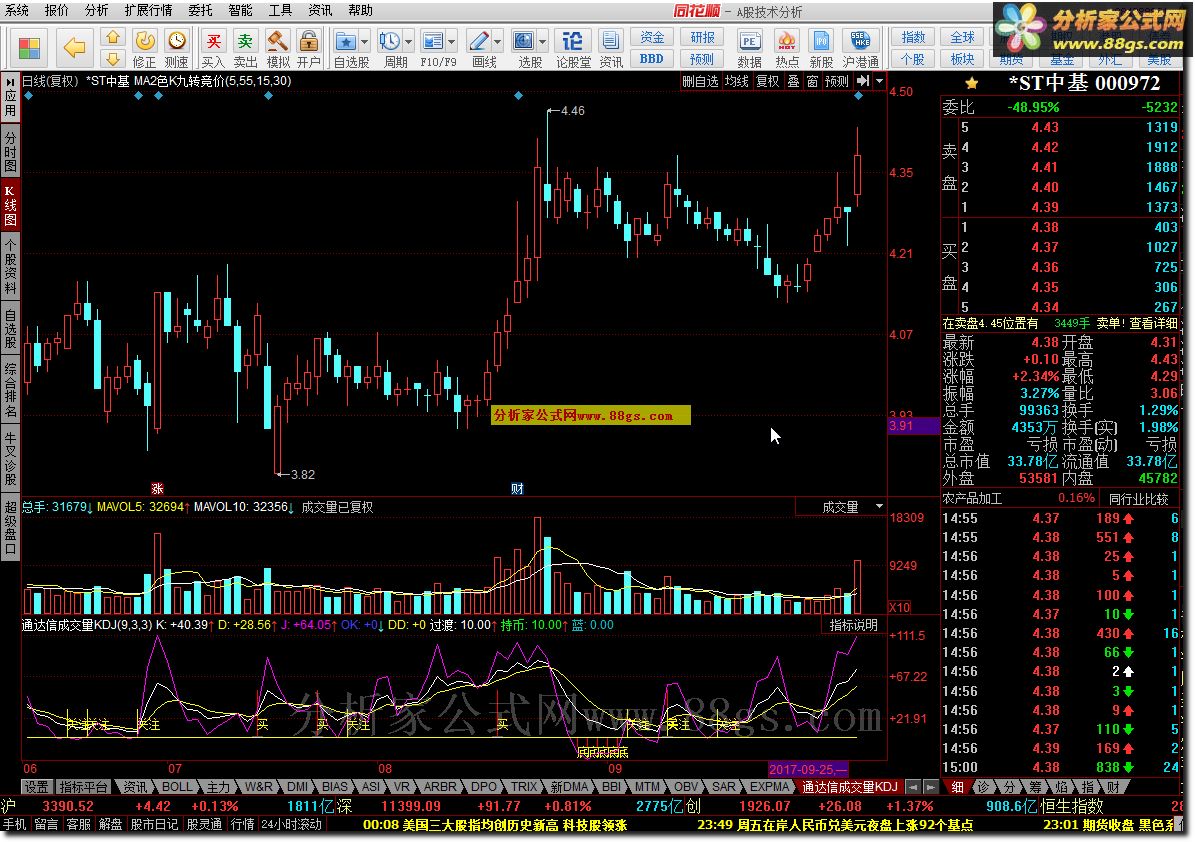This screenshot has height=842, width=1195.
Task: Open 画线 drawing dropdown arrow
Action: point(498,41)
